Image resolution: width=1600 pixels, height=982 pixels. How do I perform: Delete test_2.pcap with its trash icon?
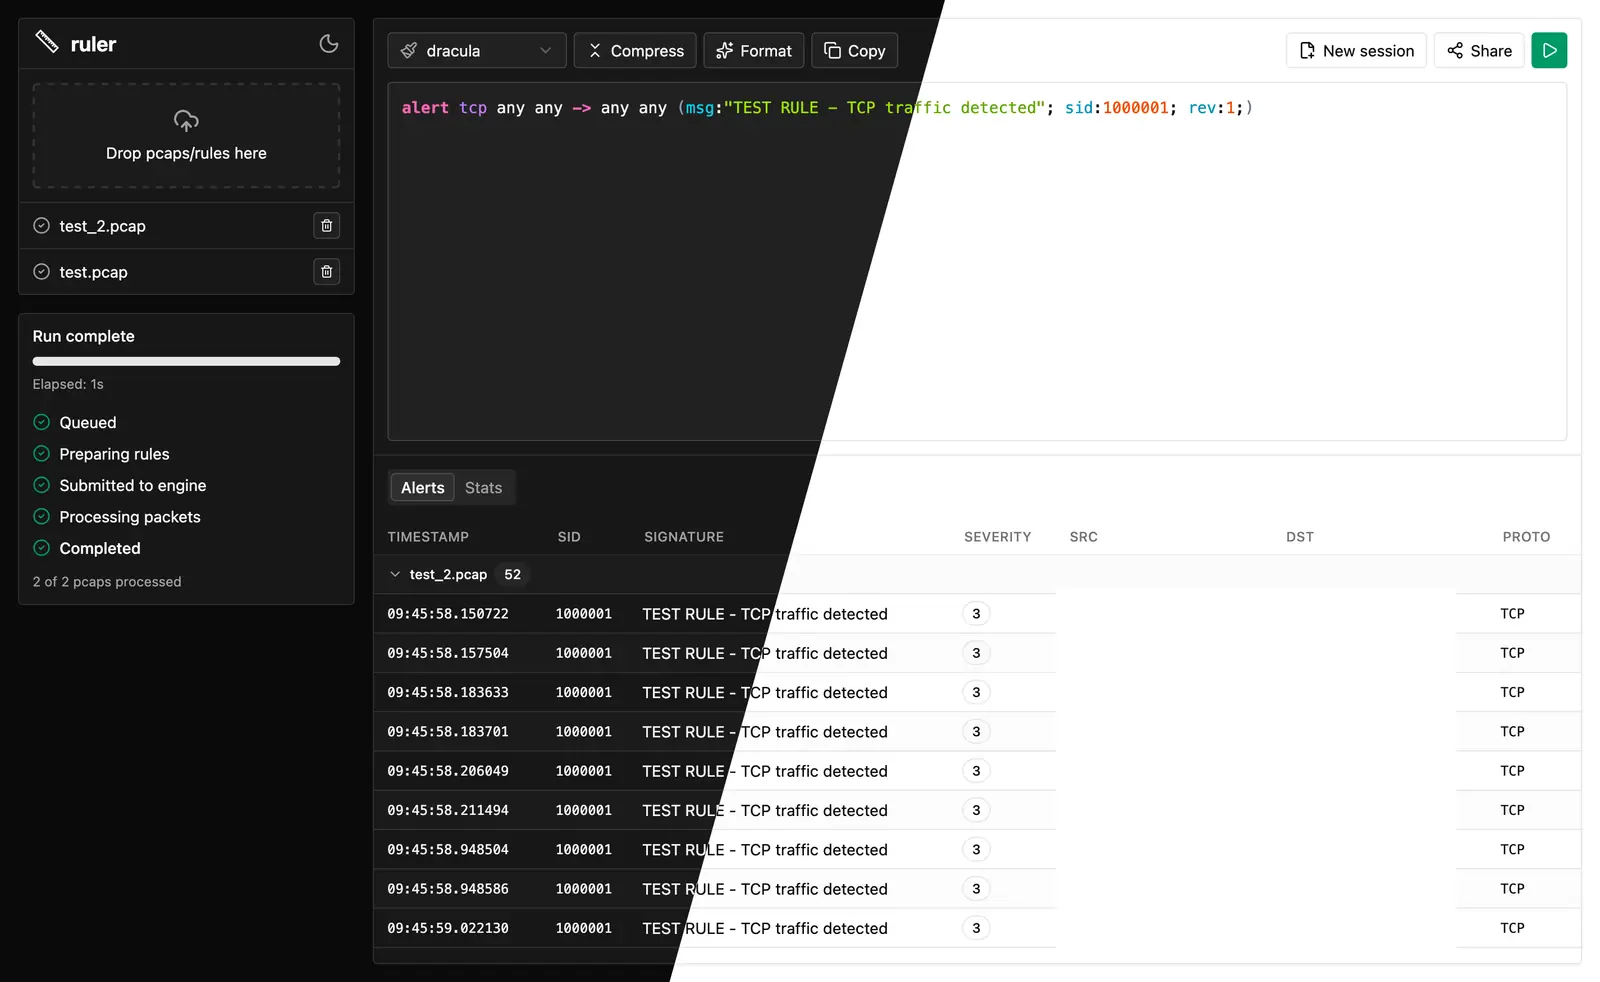[327, 226]
